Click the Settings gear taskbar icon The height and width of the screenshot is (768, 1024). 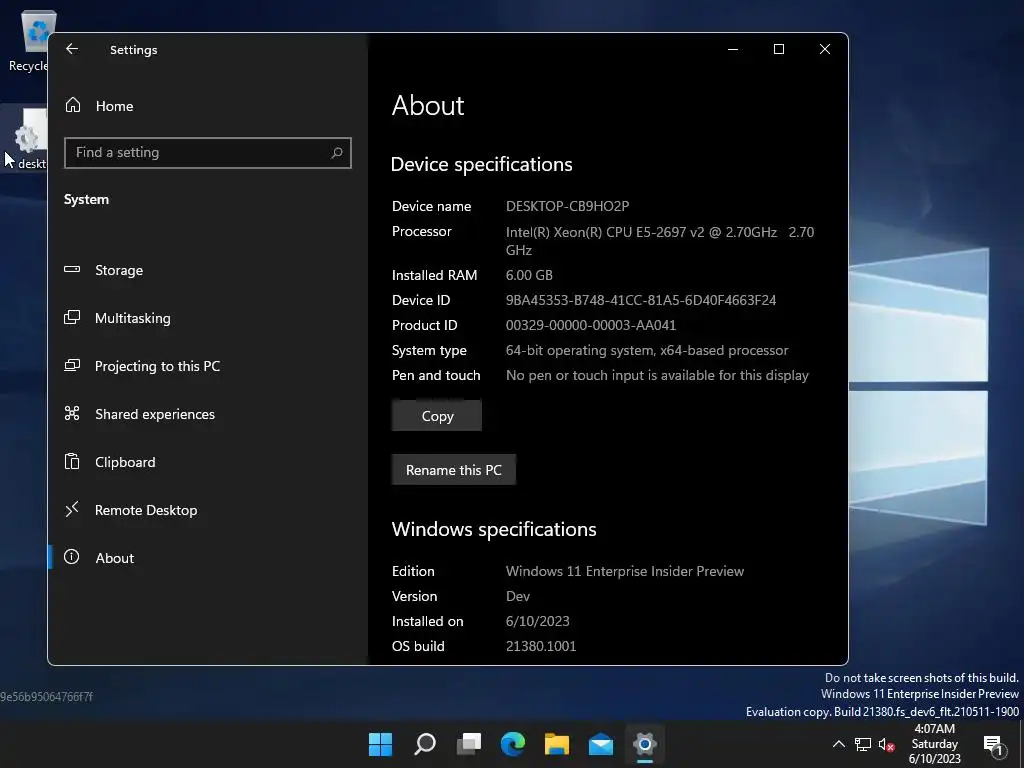click(x=645, y=744)
